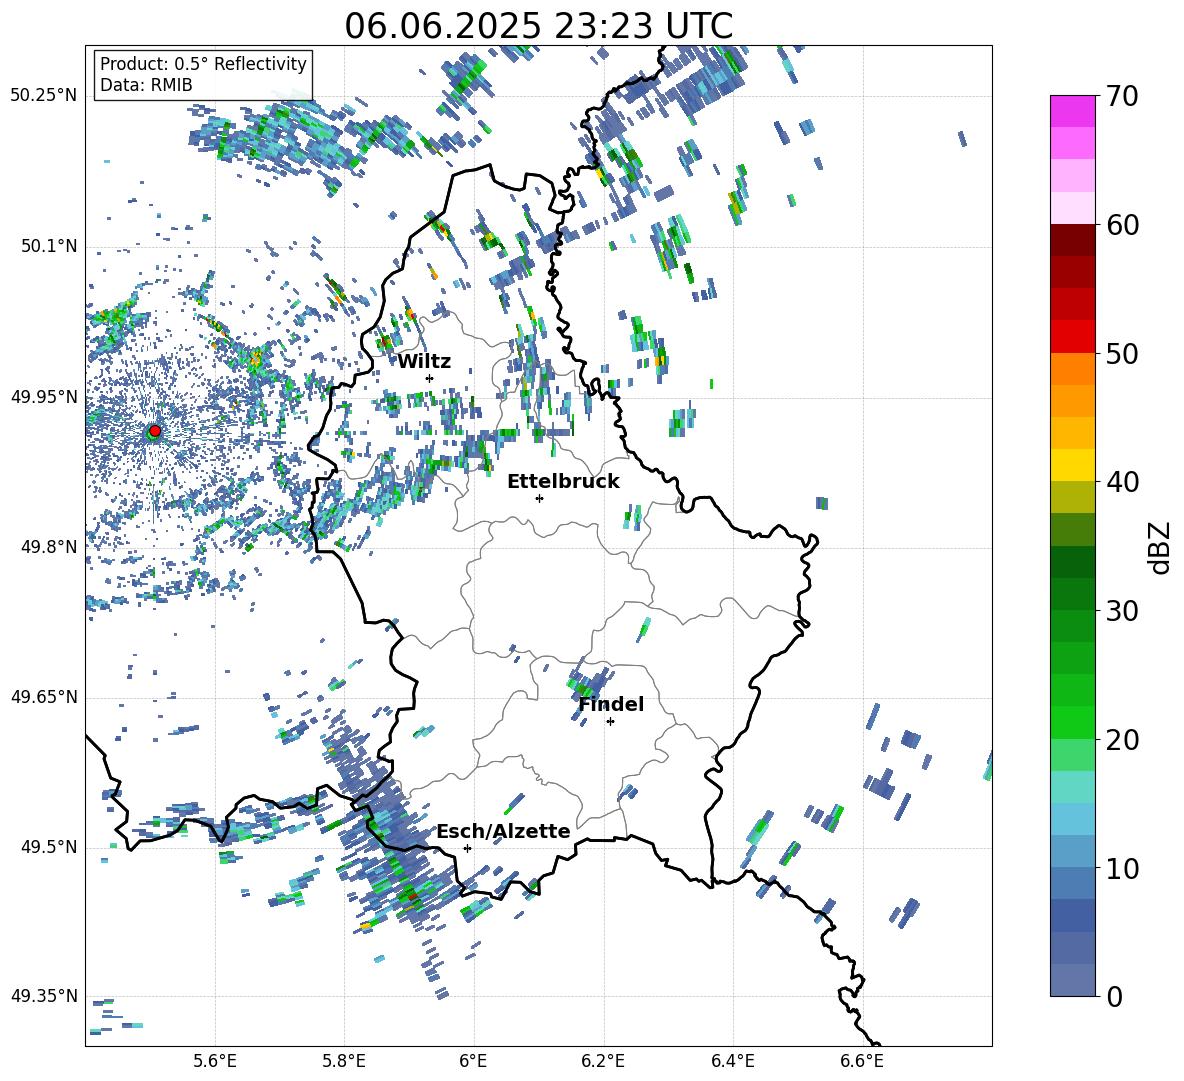Click the 6°E longitude label
Image resolution: width=1184 pixels, height=1081 pixels.
pyautogui.click(x=473, y=1062)
